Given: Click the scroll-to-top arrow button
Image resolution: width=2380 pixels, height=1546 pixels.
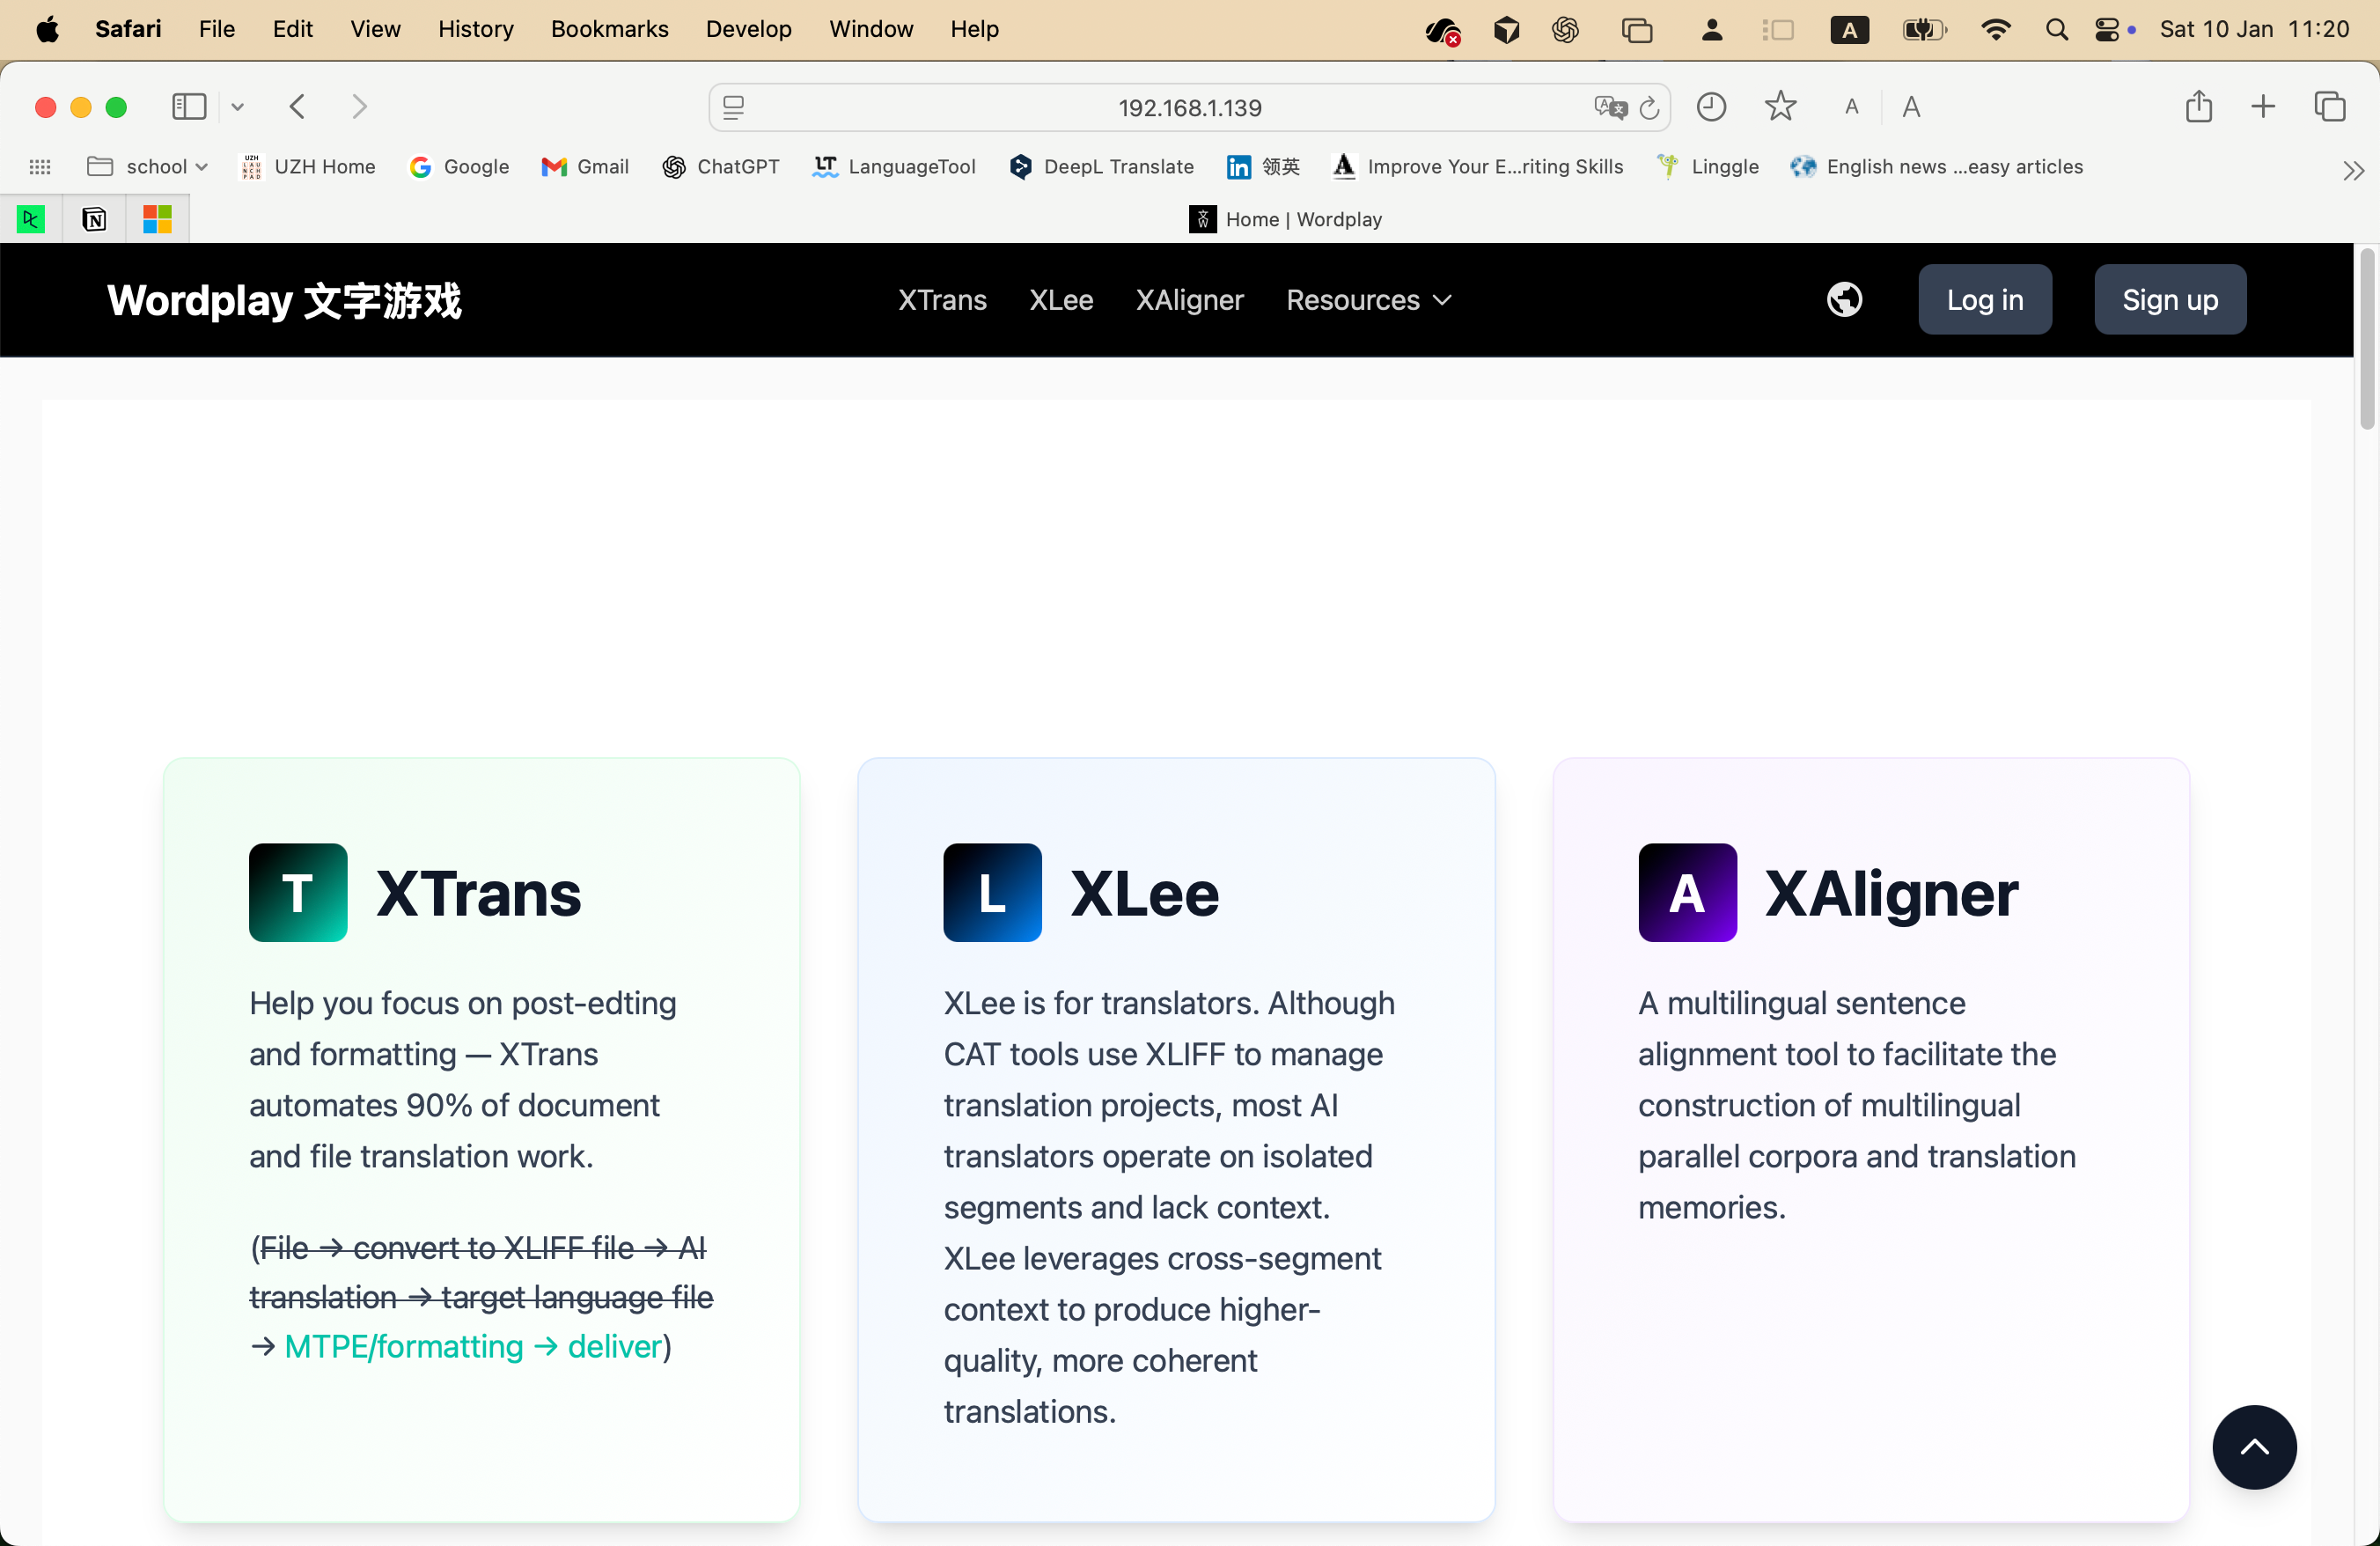Looking at the screenshot, I should coord(2254,1447).
